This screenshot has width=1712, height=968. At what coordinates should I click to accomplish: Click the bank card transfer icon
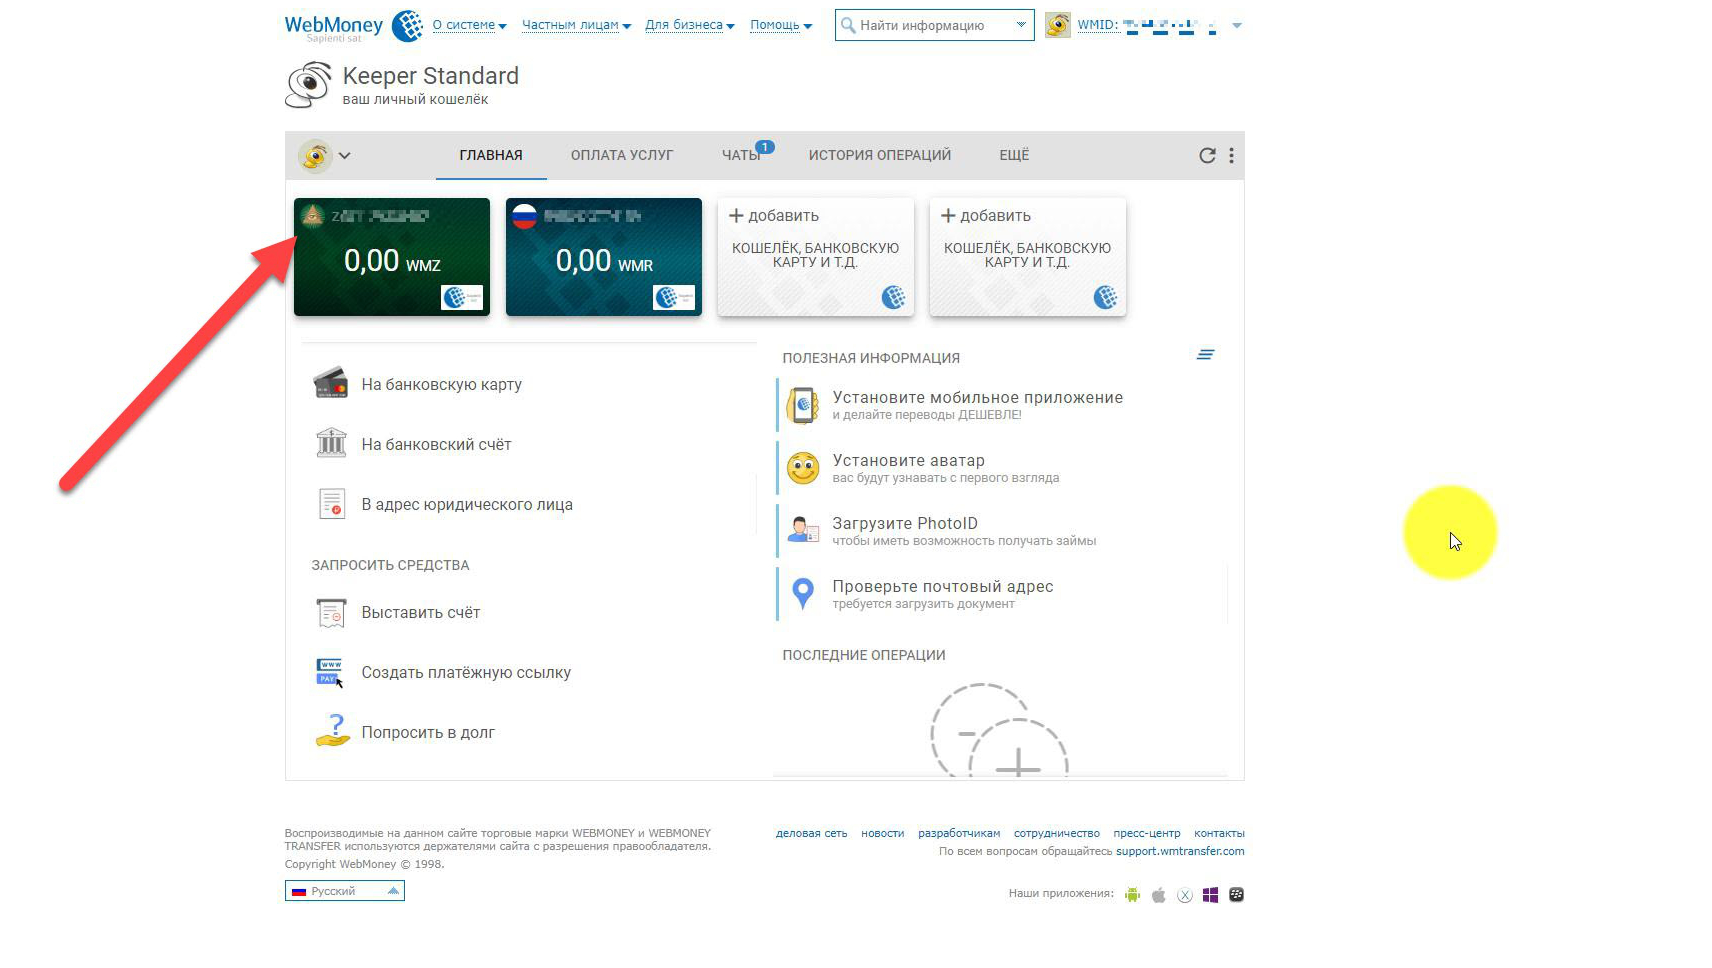tap(331, 384)
